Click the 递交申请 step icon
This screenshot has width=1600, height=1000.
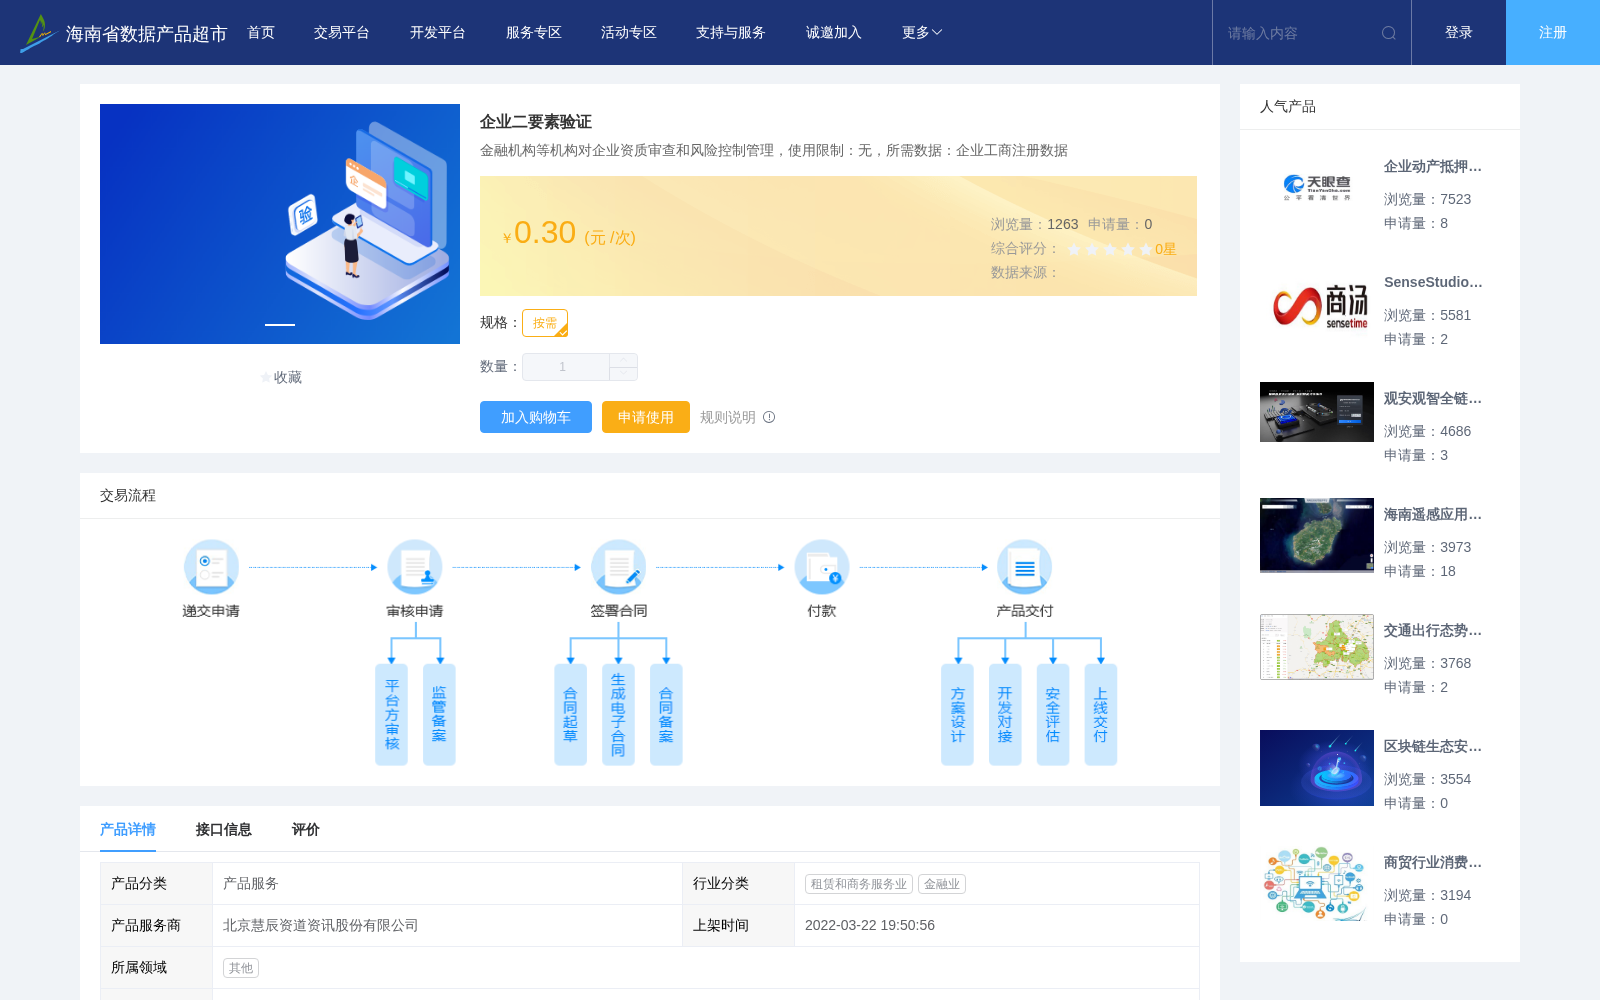[211, 567]
